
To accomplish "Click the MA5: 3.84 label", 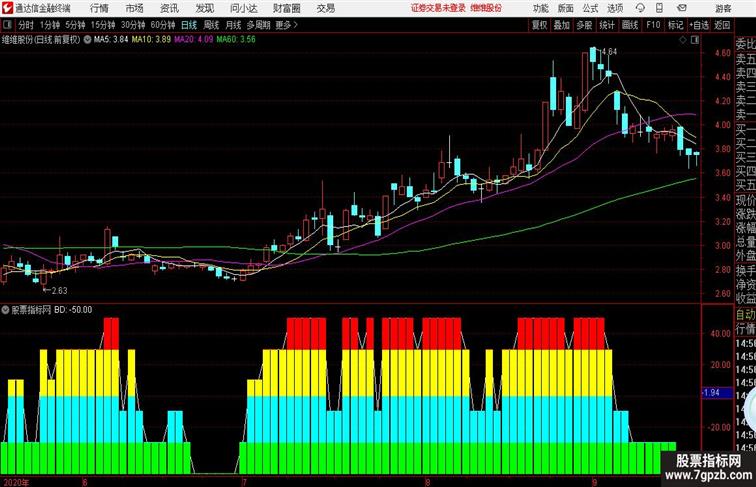I will coord(111,40).
